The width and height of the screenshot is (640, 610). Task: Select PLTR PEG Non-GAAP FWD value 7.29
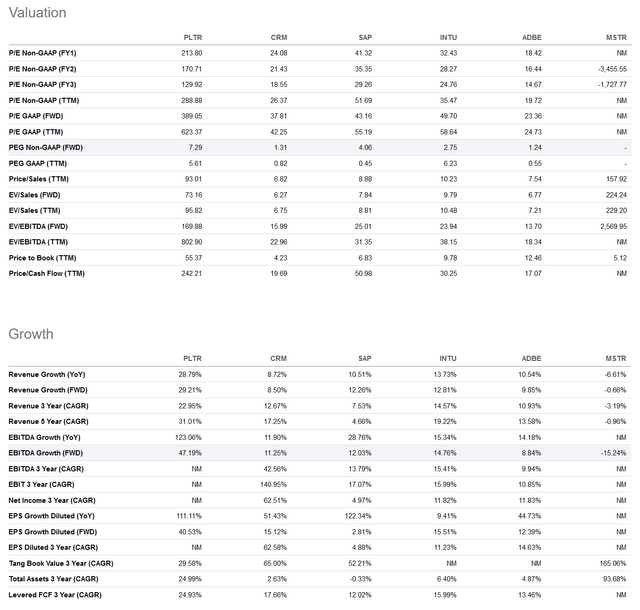pyautogui.click(x=196, y=147)
